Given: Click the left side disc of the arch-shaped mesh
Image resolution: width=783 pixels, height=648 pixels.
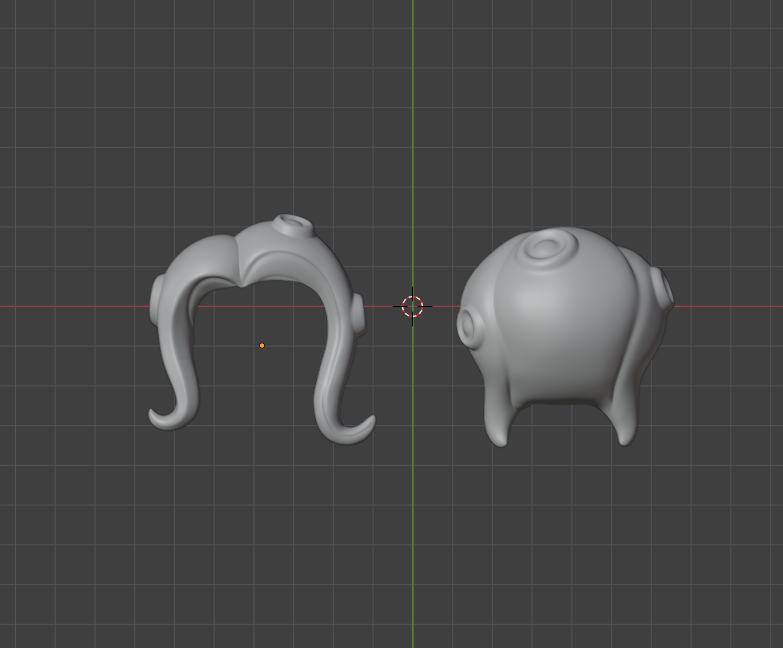Looking at the screenshot, I should click(x=158, y=302).
